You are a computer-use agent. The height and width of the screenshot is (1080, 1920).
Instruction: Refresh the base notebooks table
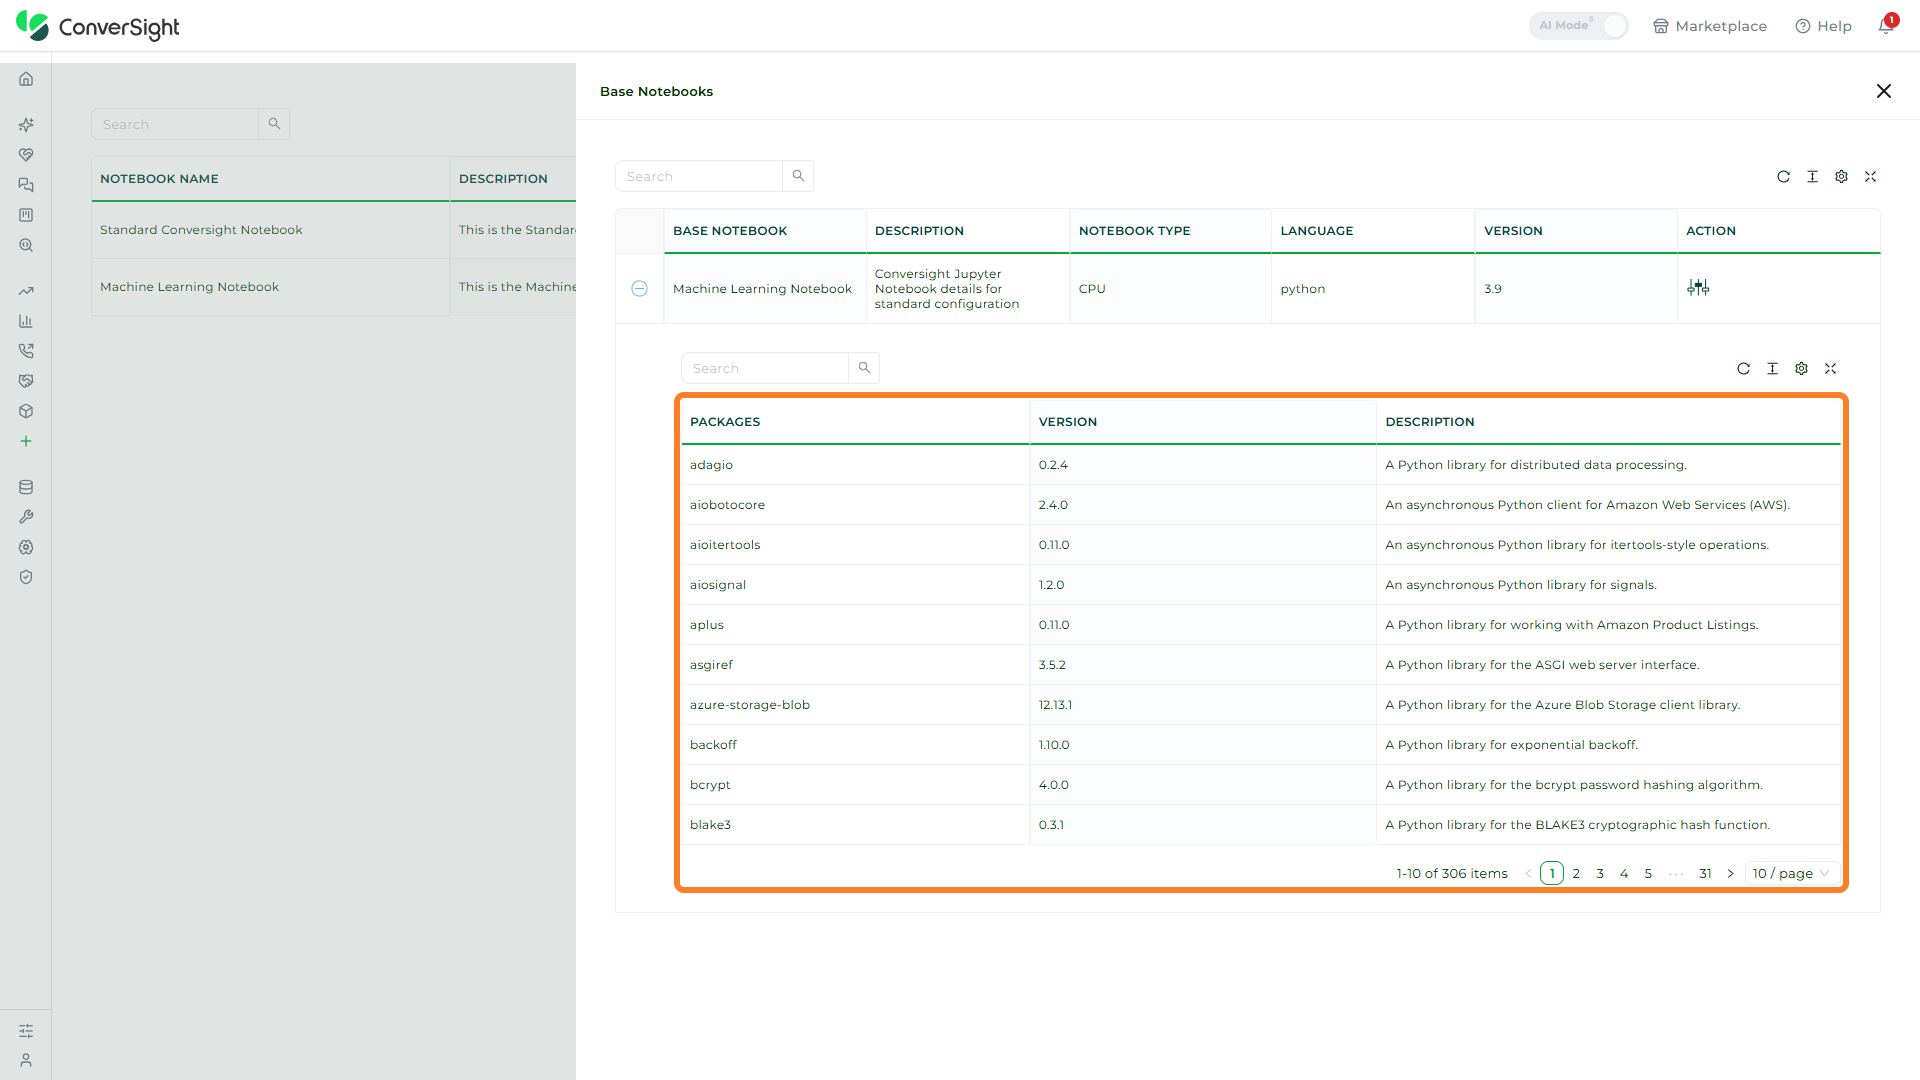click(1783, 177)
